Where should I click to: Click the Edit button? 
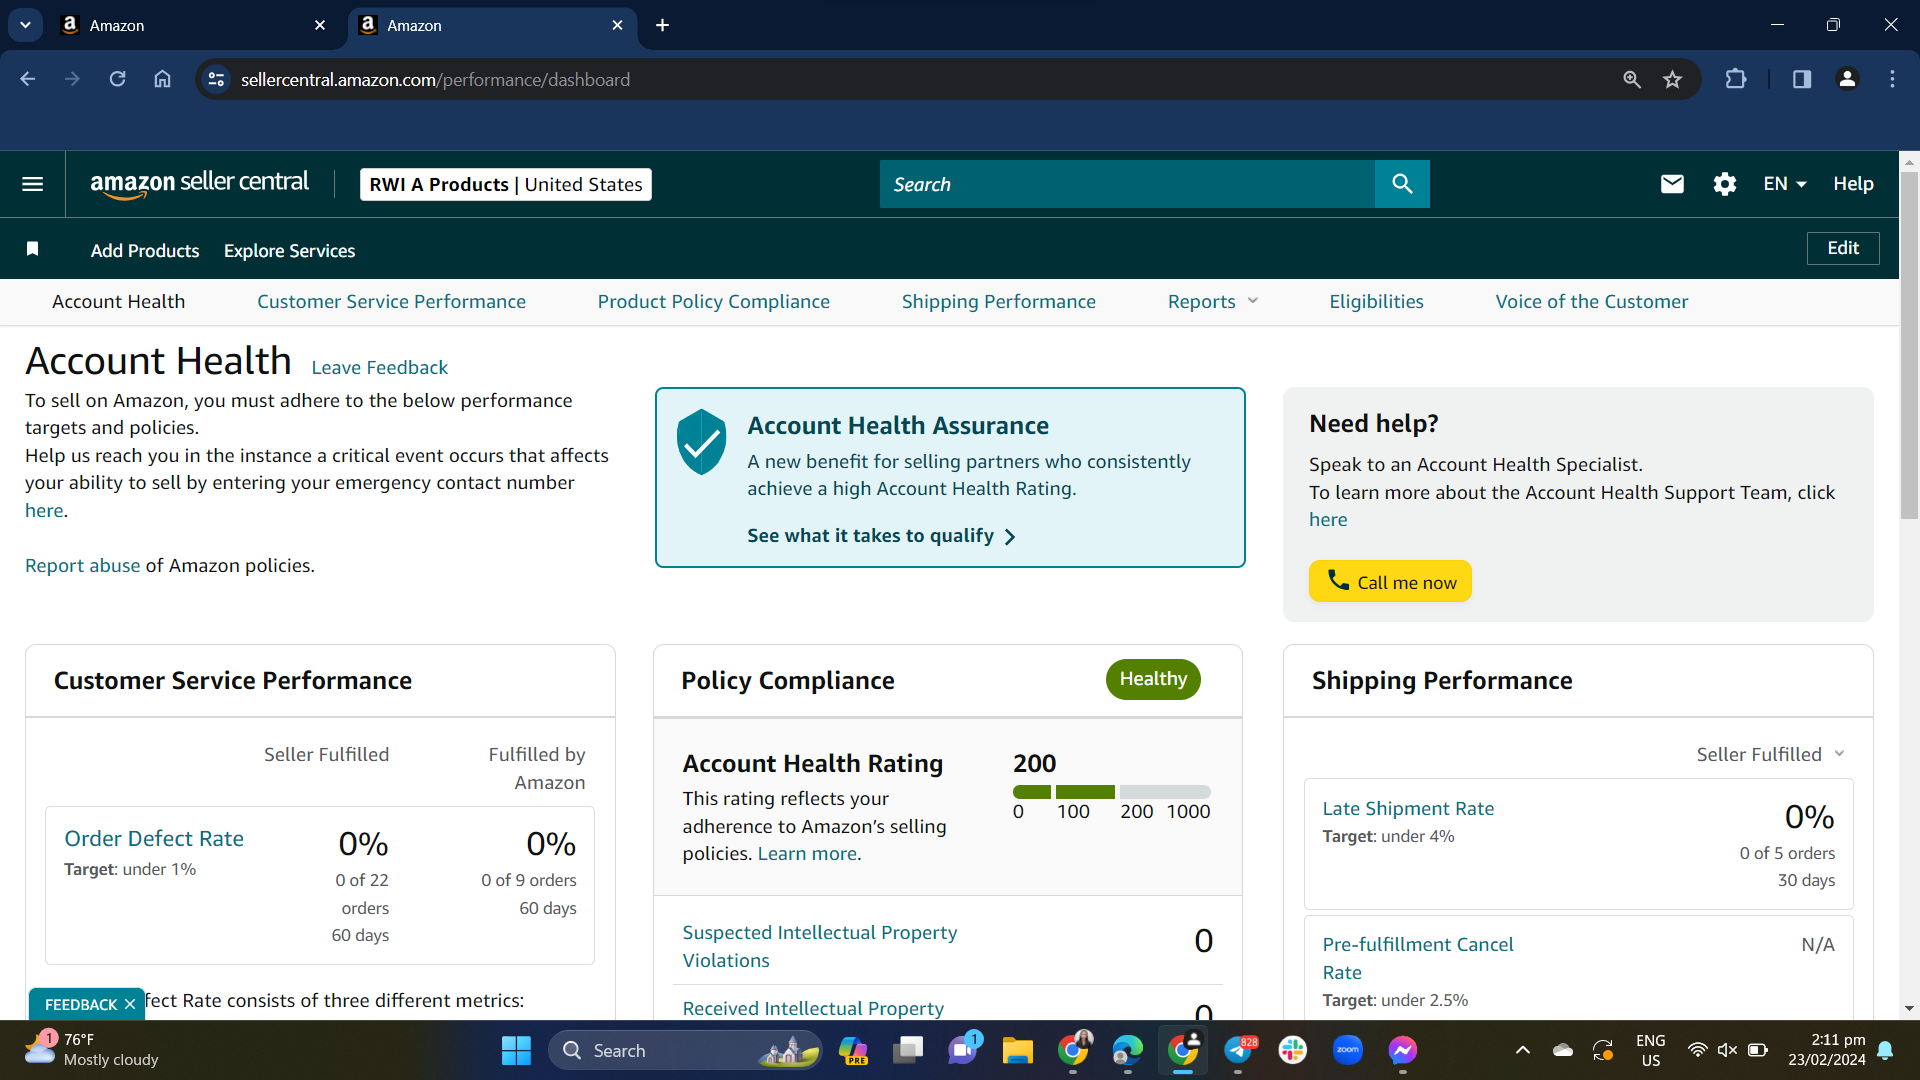pos(1843,248)
